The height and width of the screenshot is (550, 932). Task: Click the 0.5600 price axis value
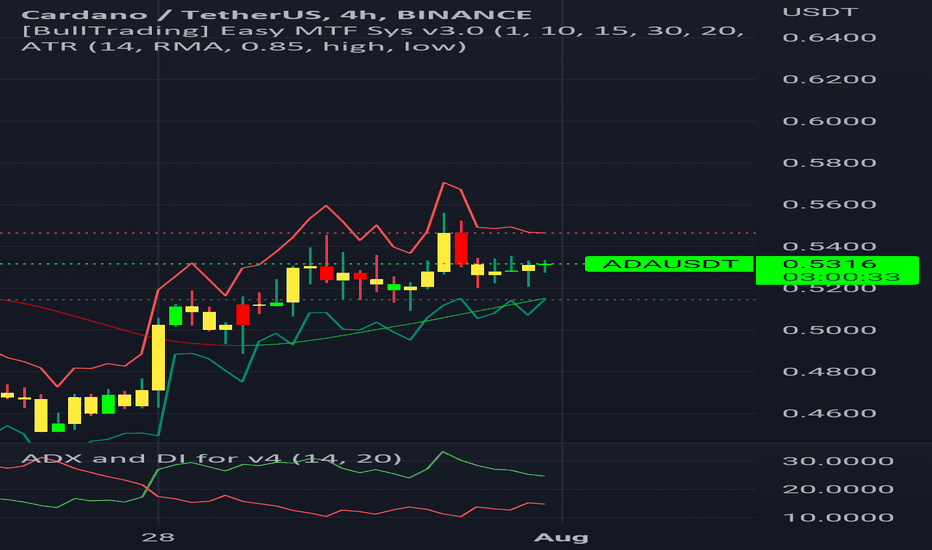(x=829, y=205)
